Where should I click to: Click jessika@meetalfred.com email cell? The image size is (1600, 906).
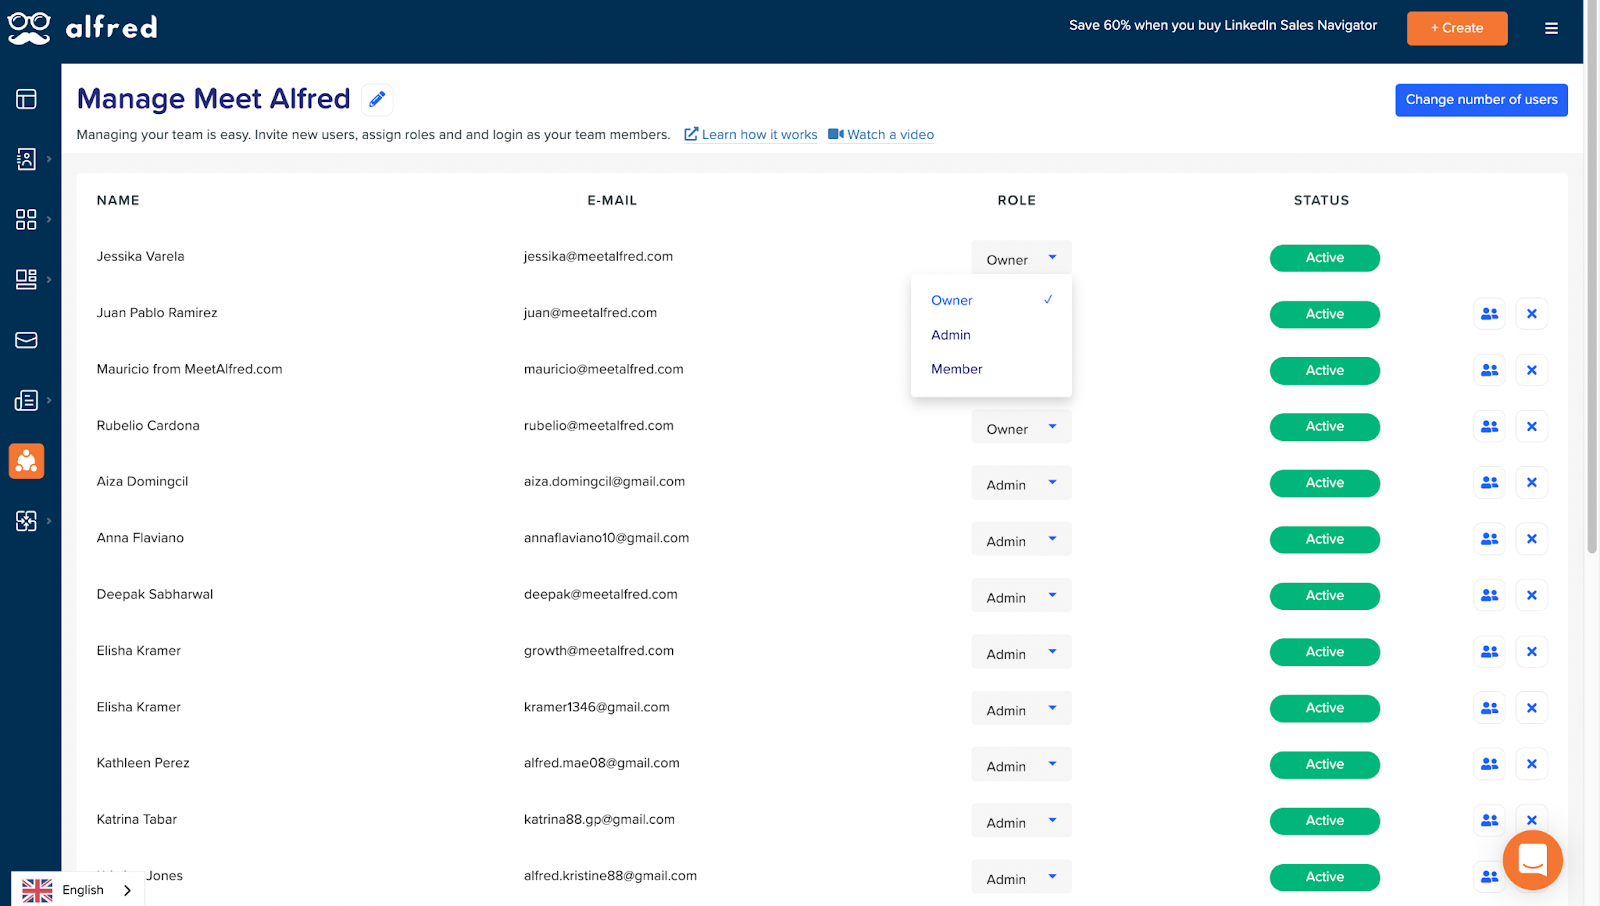coord(598,256)
